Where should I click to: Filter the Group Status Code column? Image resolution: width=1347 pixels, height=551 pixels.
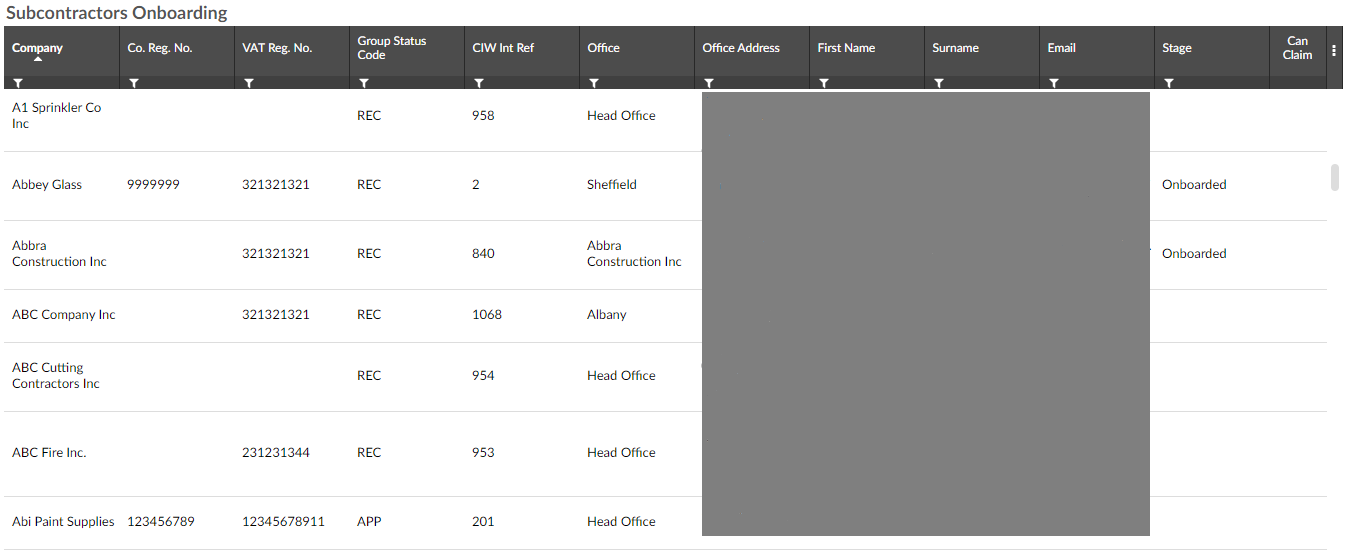(x=364, y=84)
